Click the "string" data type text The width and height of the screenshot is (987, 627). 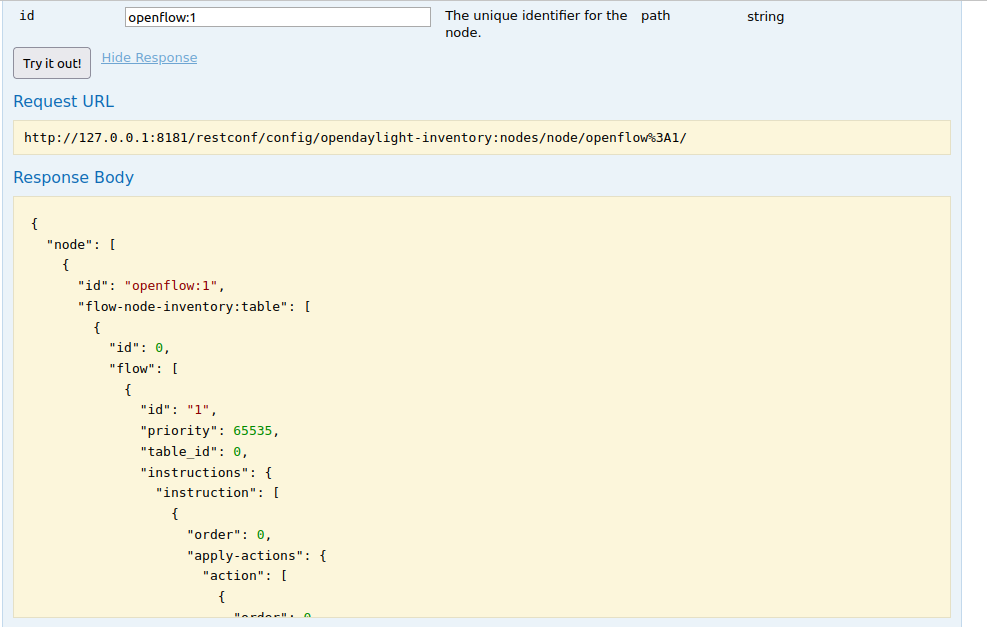click(x=765, y=17)
